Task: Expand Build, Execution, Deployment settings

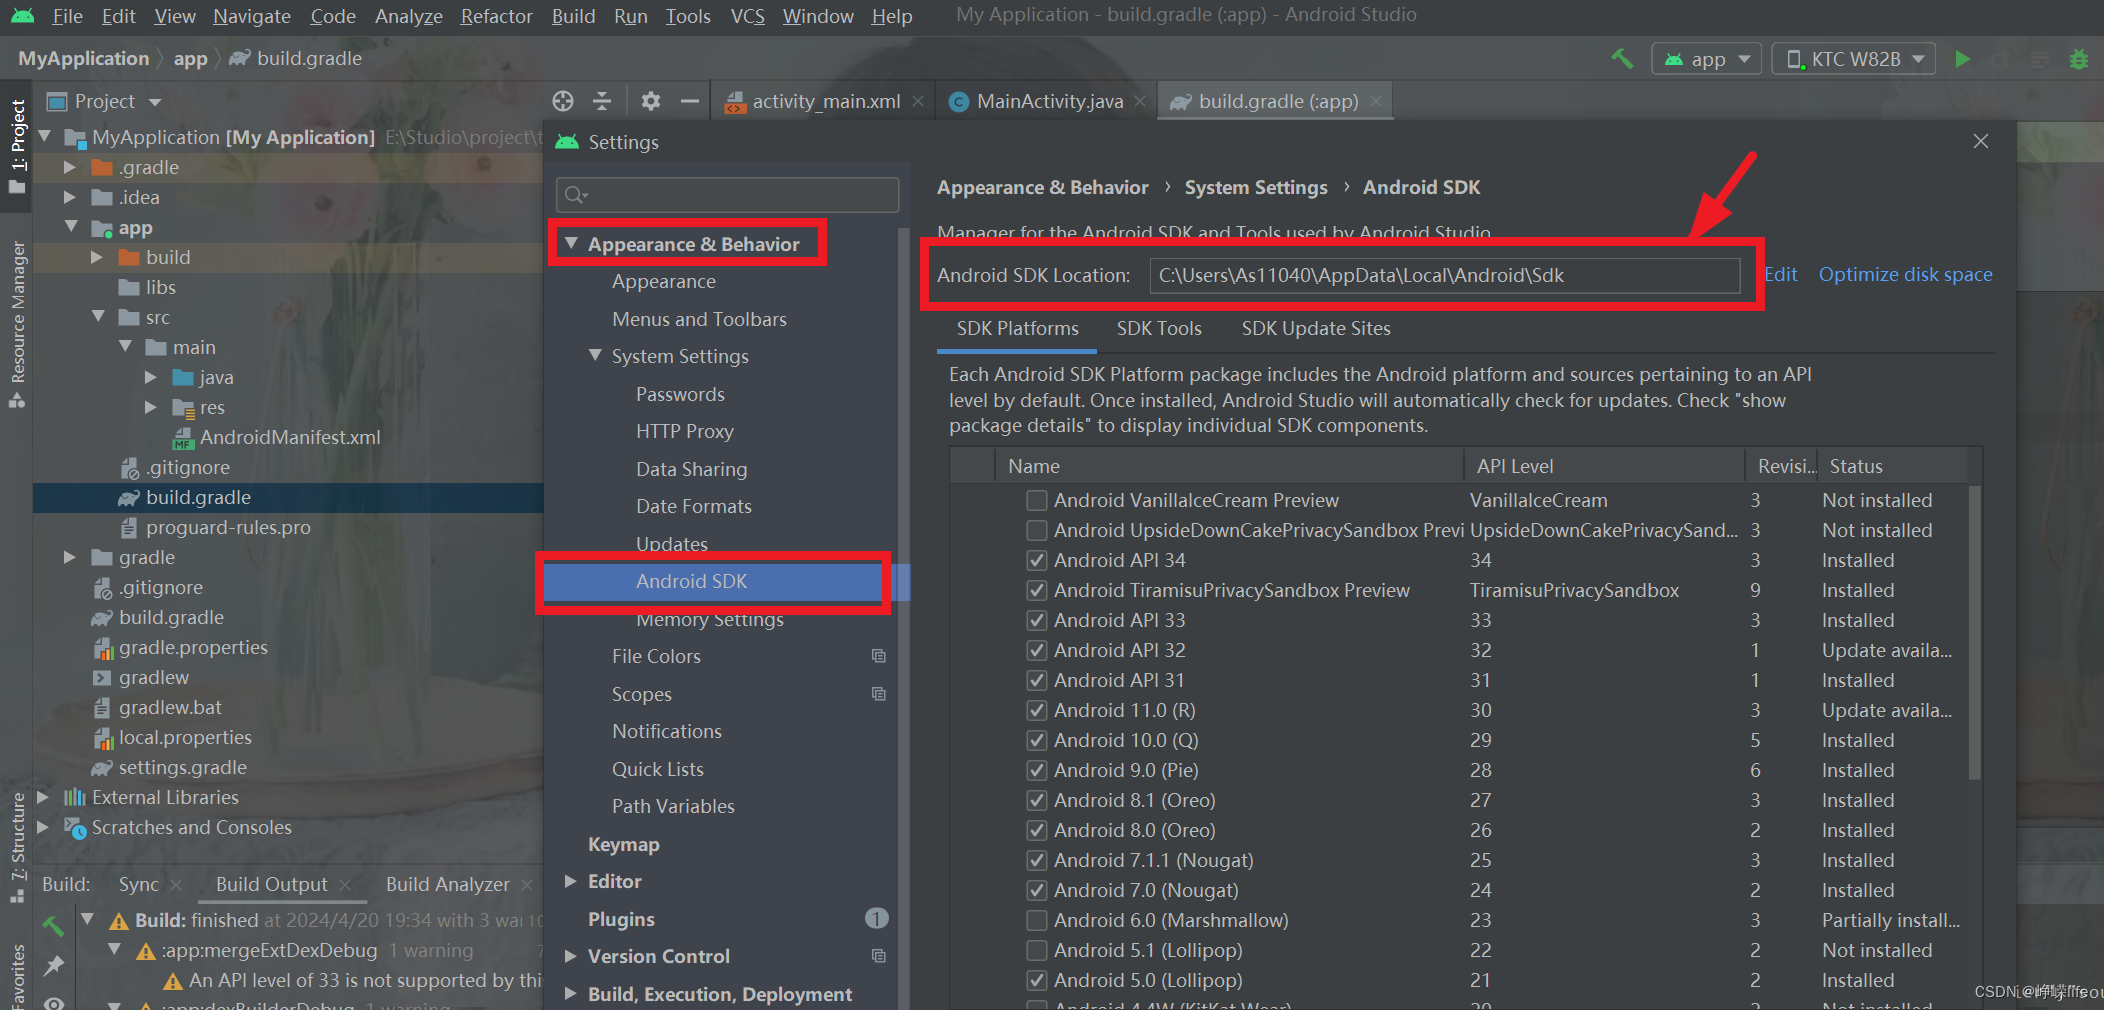Action: click(x=571, y=993)
